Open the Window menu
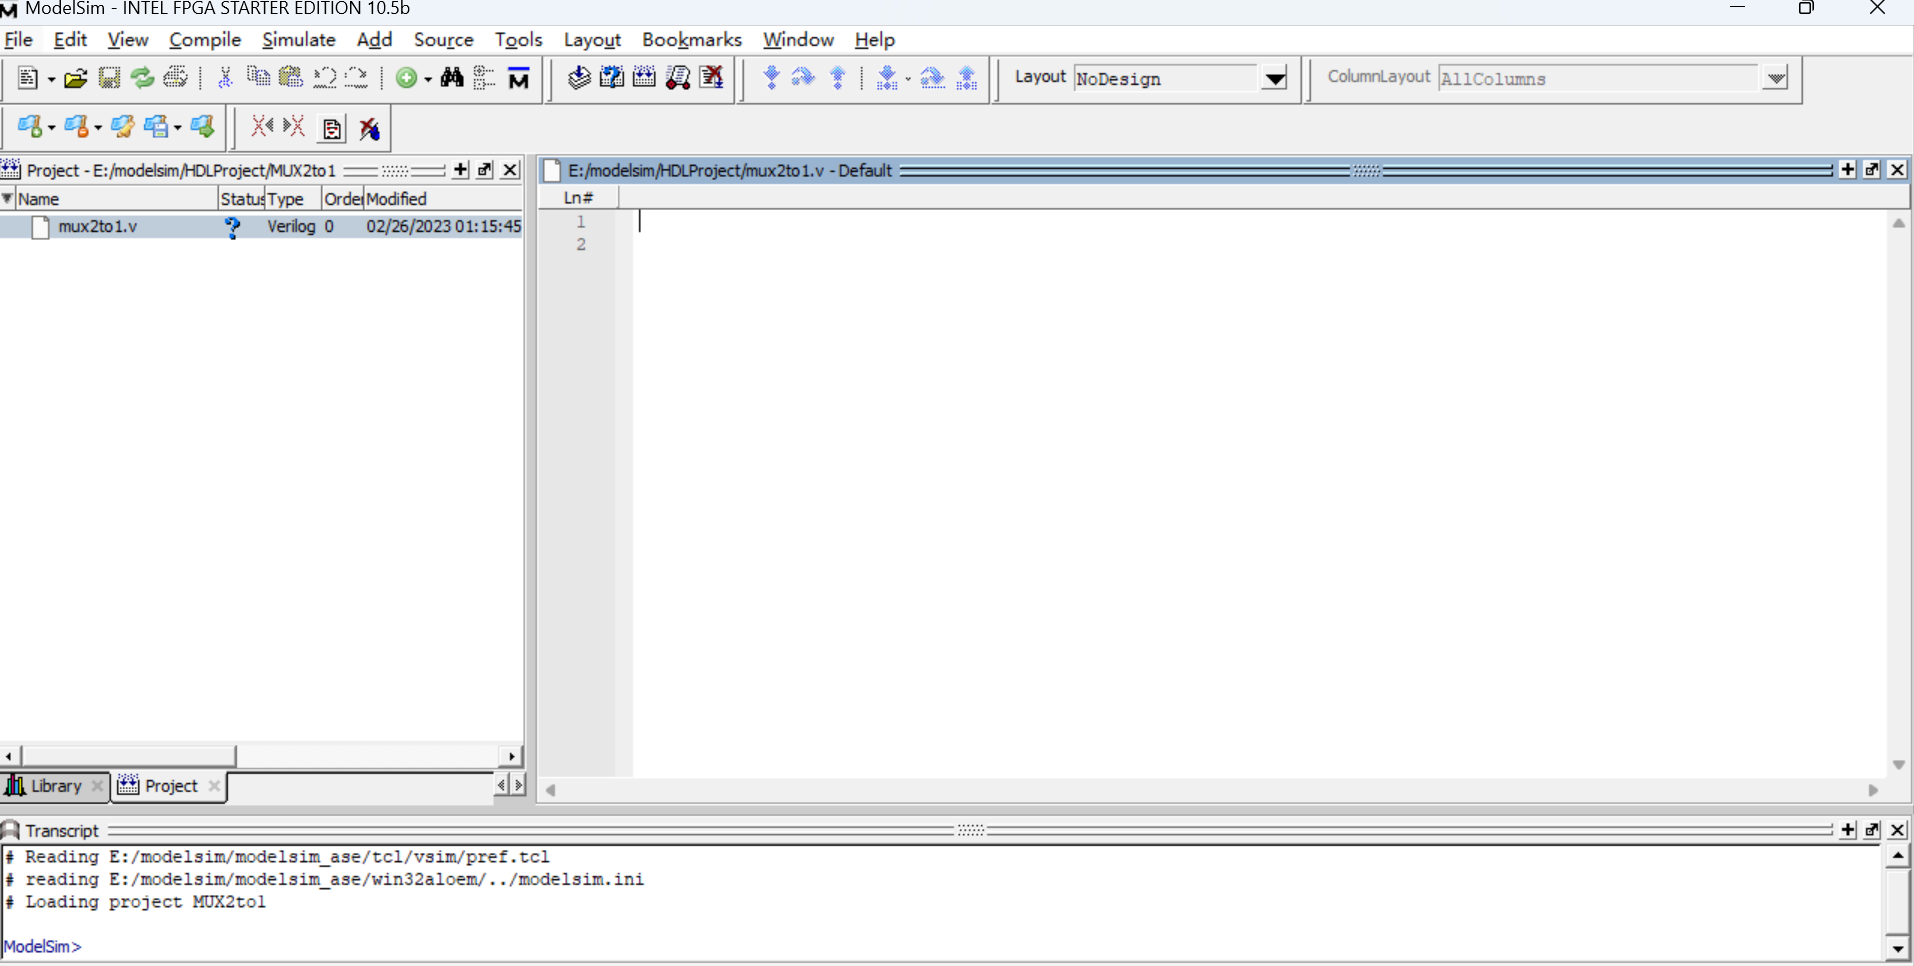The image size is (1914, 966). (x=798, y=40)
